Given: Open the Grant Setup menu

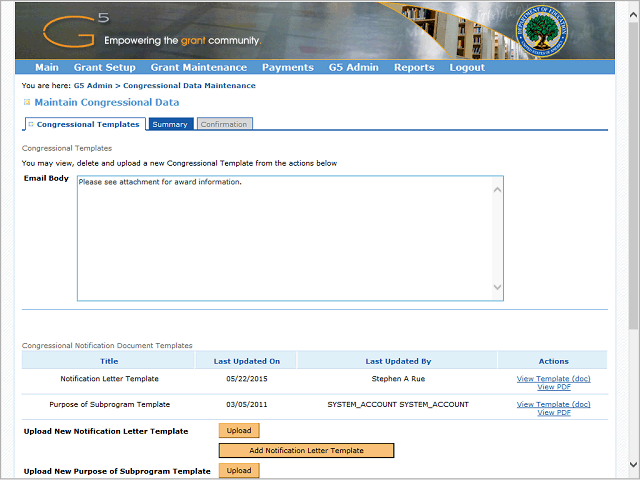Looking at the screenshot, I should pos(104,67).
